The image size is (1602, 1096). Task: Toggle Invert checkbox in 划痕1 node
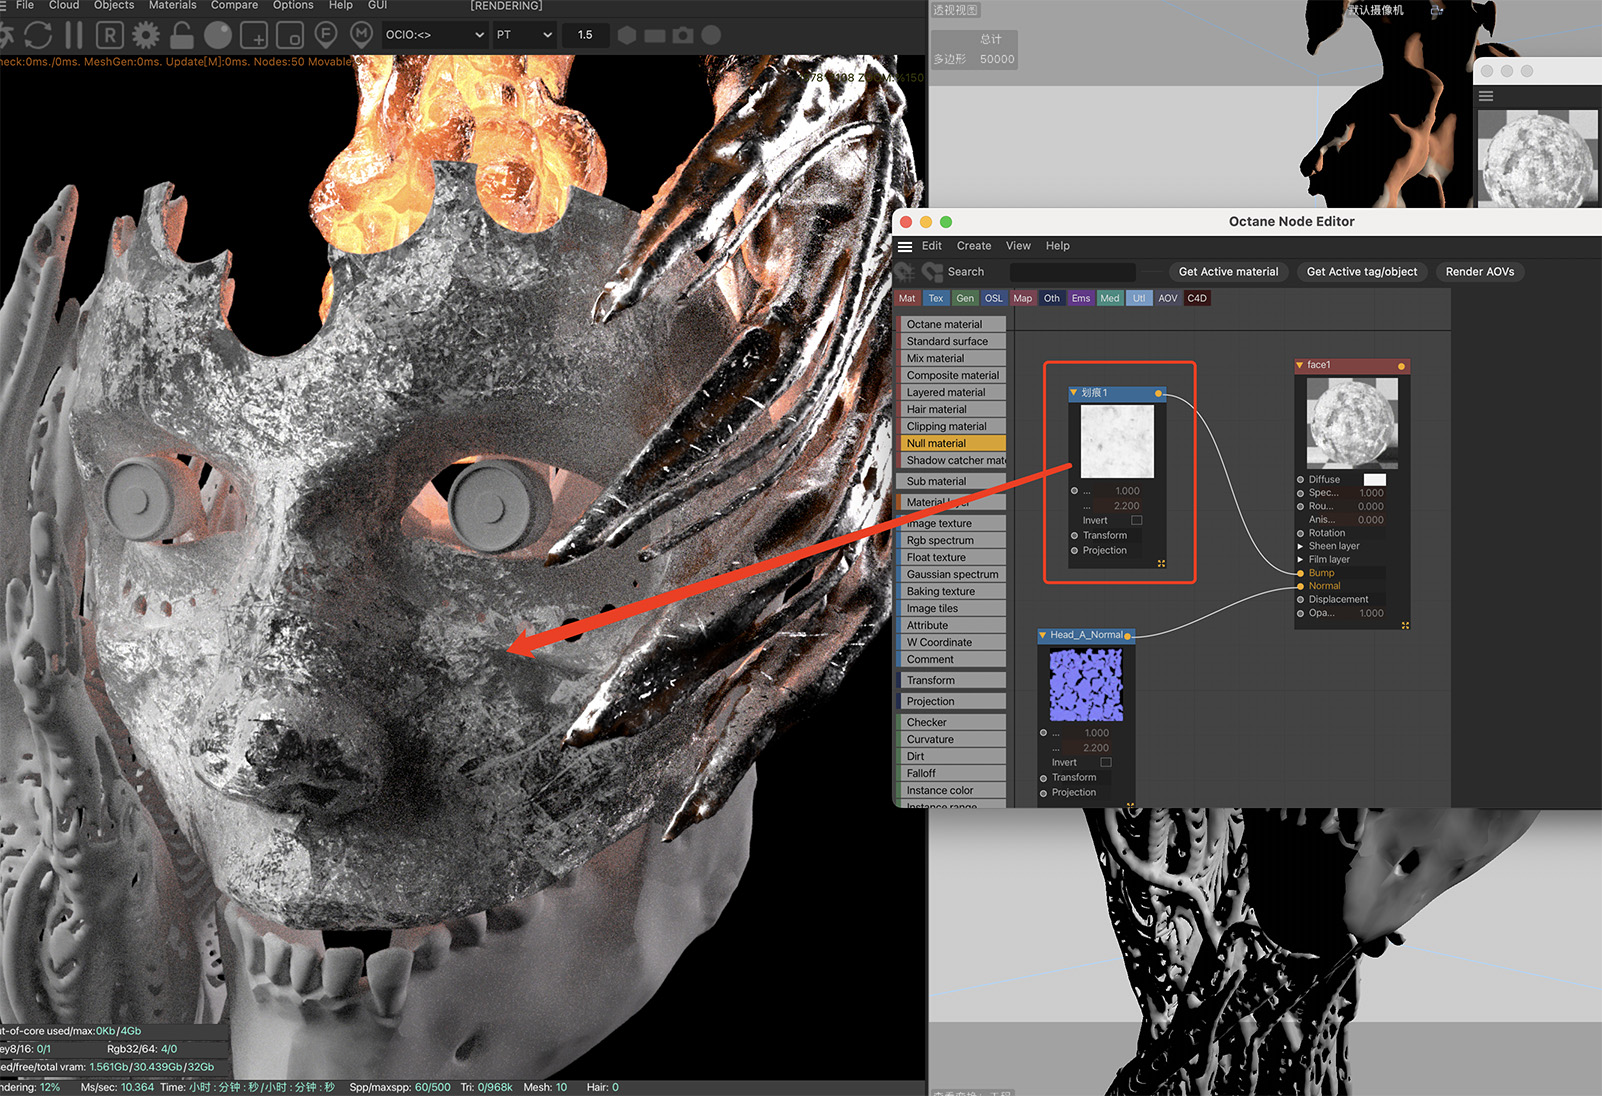[1136, 520]
